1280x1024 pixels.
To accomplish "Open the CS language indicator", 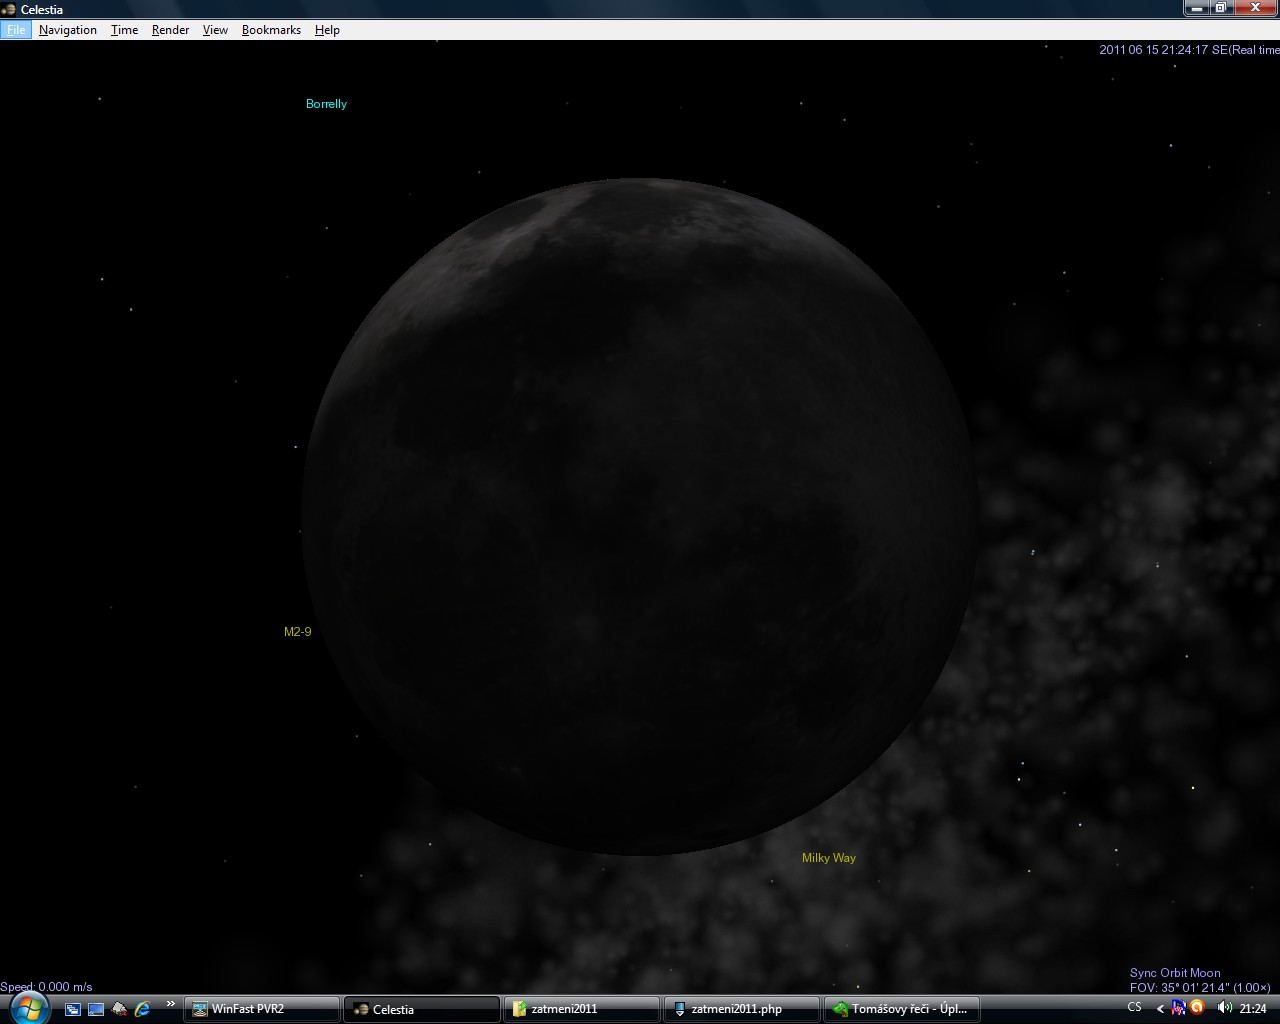I will tap(1134, 1008).
